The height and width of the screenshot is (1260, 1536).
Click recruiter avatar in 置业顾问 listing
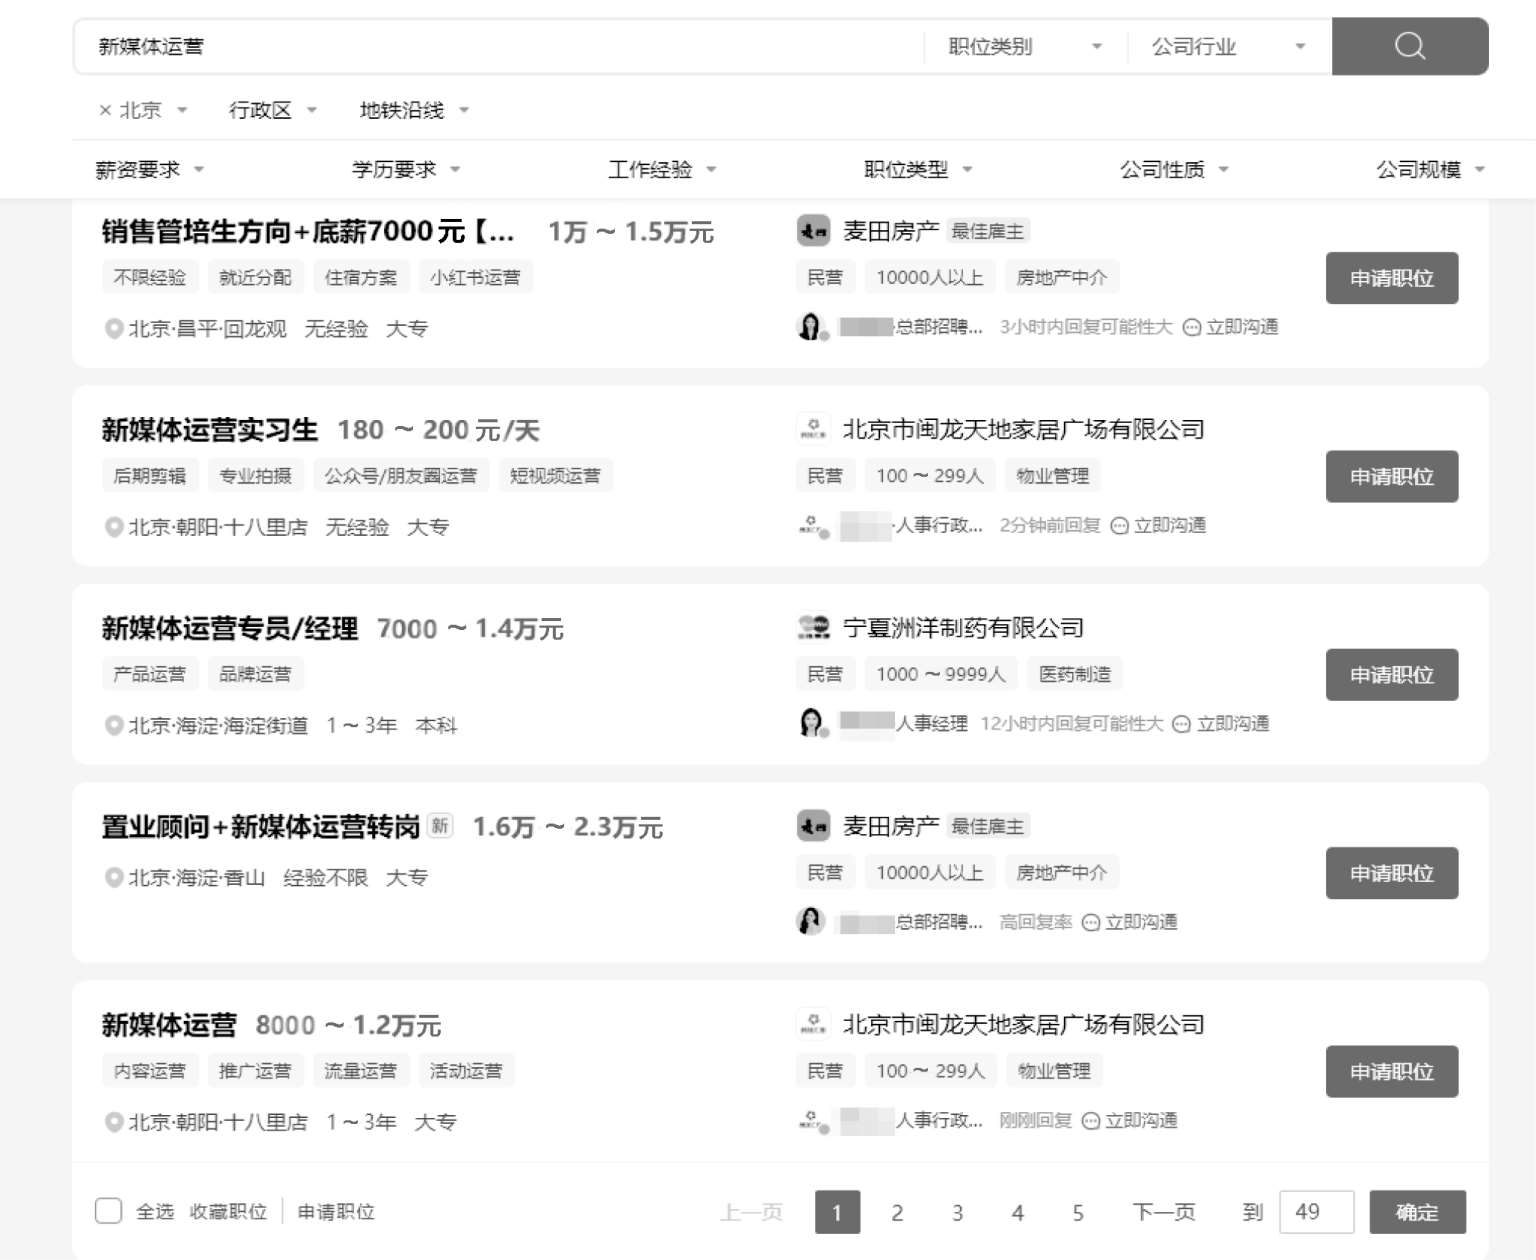(x=811, y=920)
